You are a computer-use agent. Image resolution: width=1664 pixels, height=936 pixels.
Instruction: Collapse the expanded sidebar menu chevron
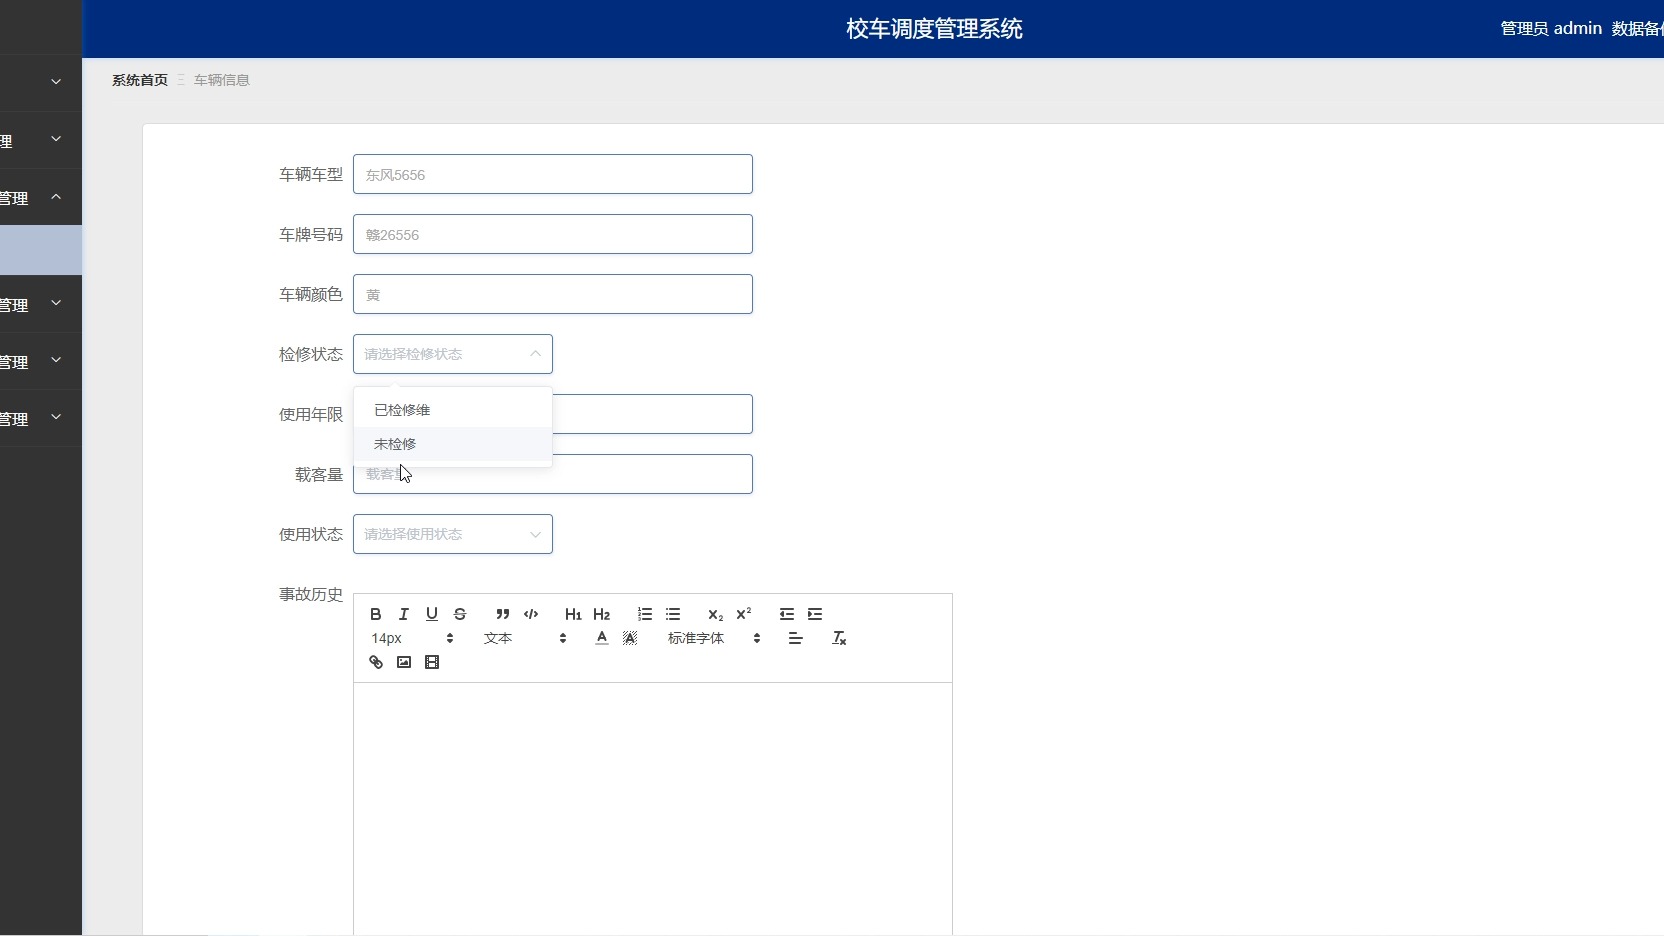(x=56, y=197)
